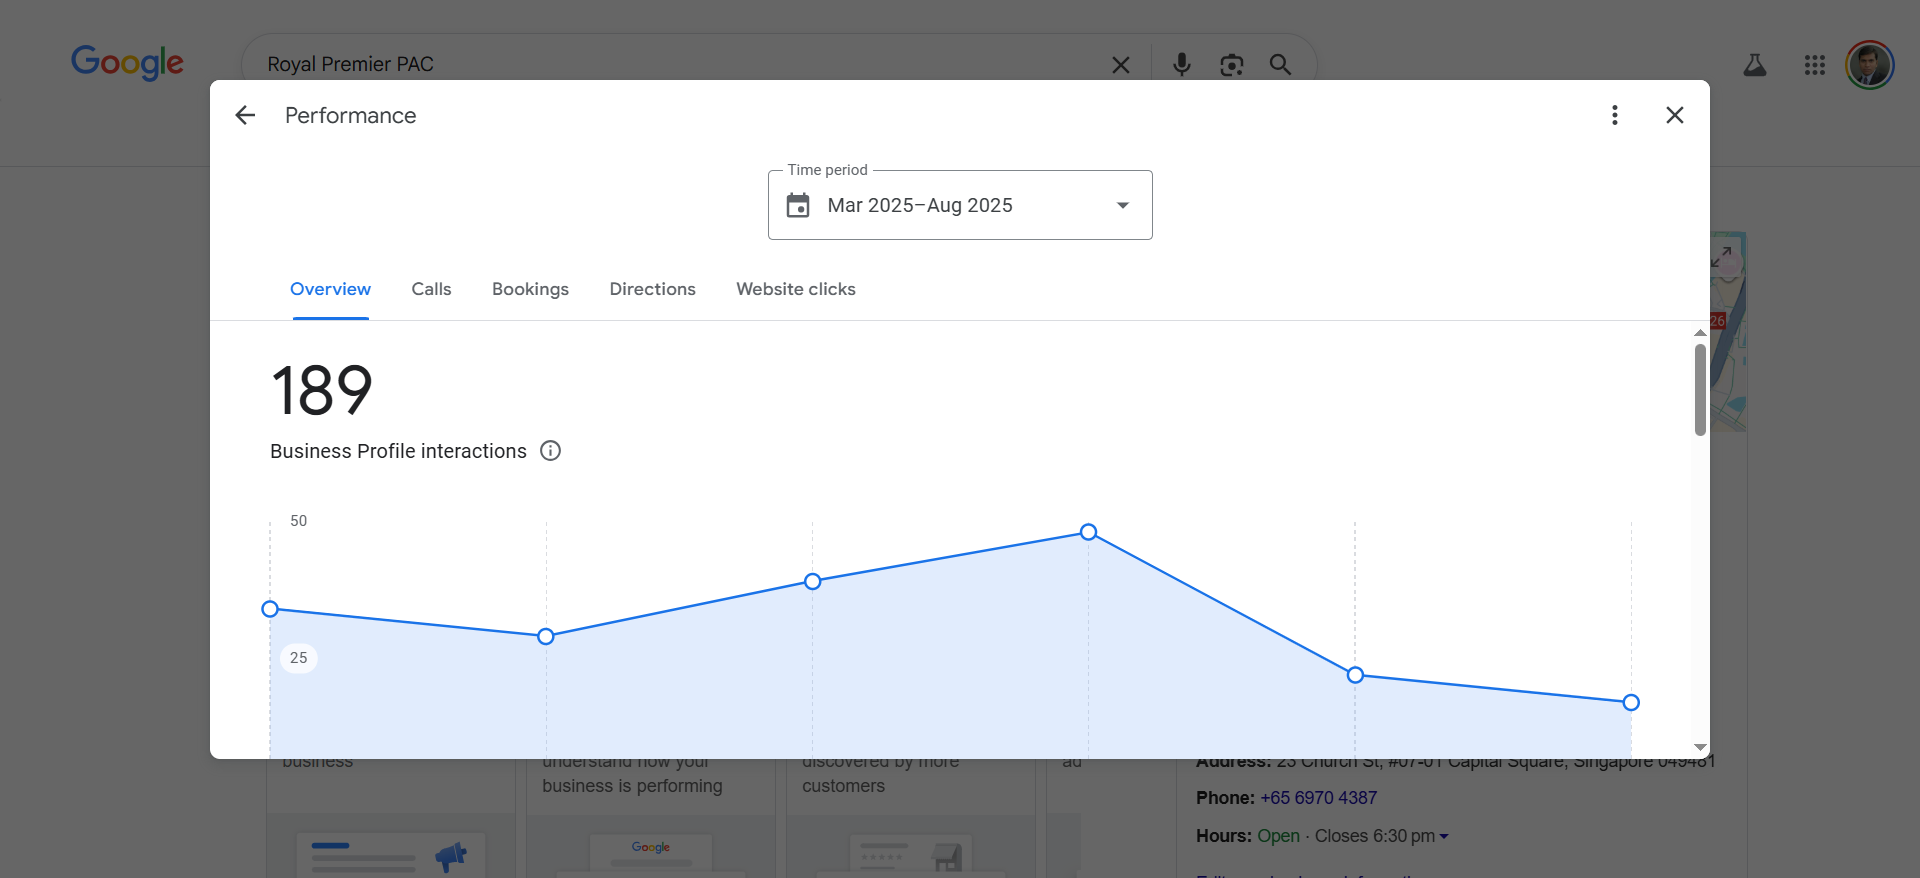
Task: Expand business hours next to Closes 6:30 pm
Action: click(x=1443, y=836)
